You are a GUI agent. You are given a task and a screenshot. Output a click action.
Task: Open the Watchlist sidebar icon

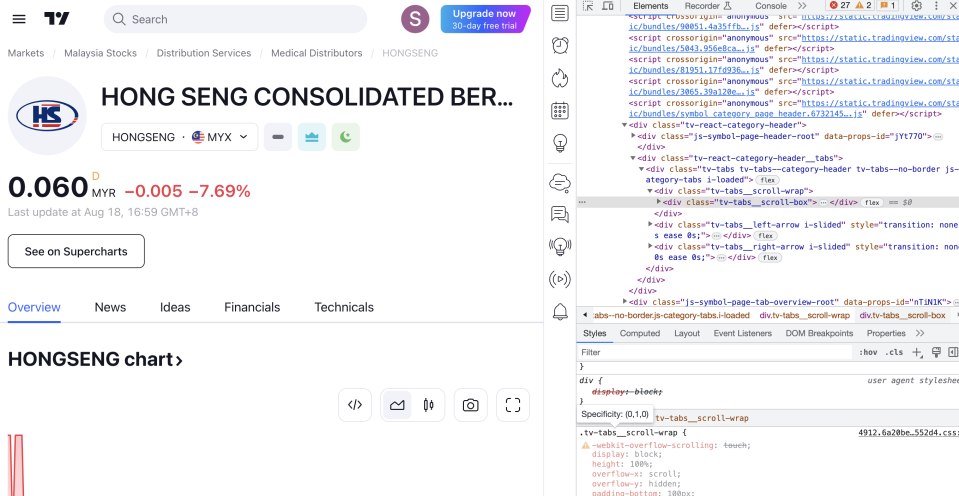pyautogui.click(x=560, y=13)
